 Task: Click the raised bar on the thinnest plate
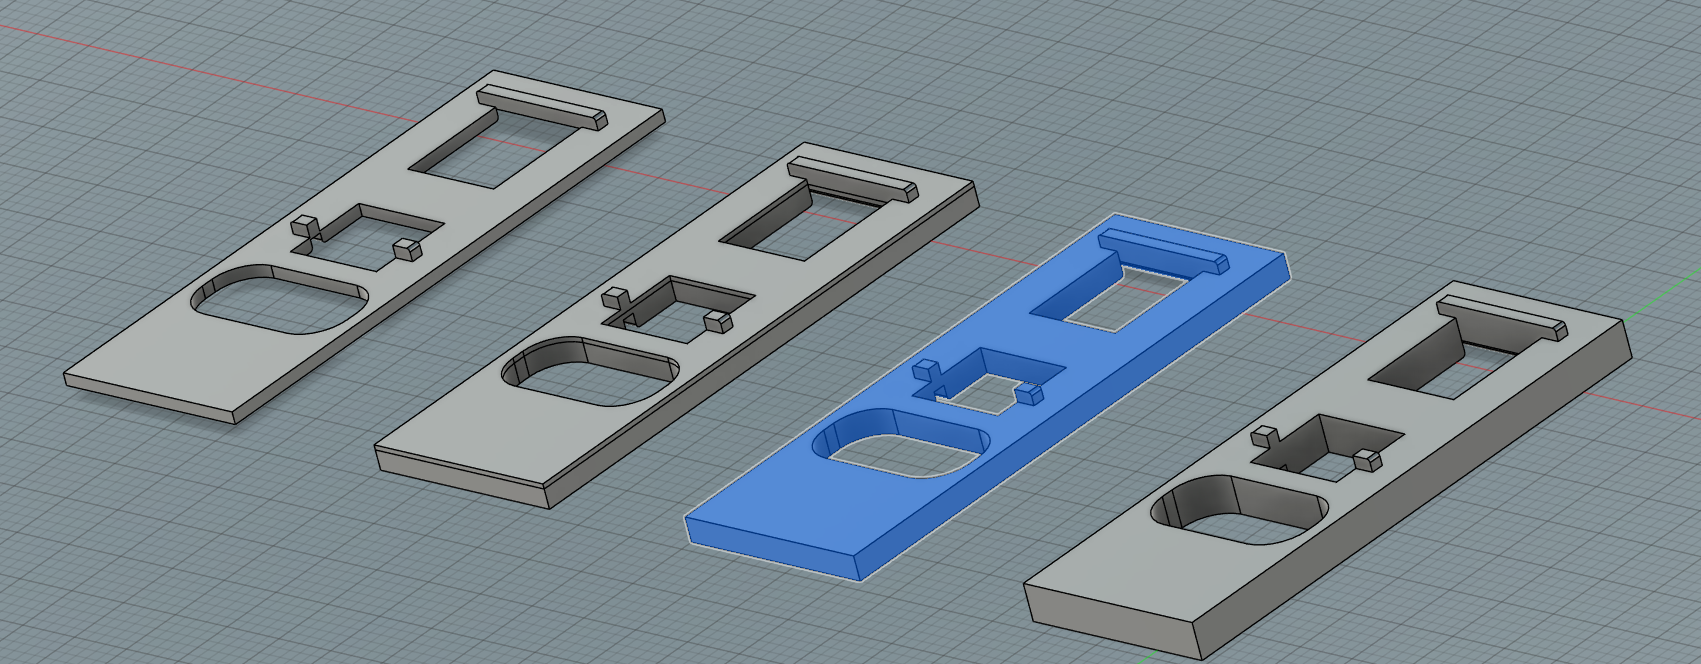click(542, 107)
